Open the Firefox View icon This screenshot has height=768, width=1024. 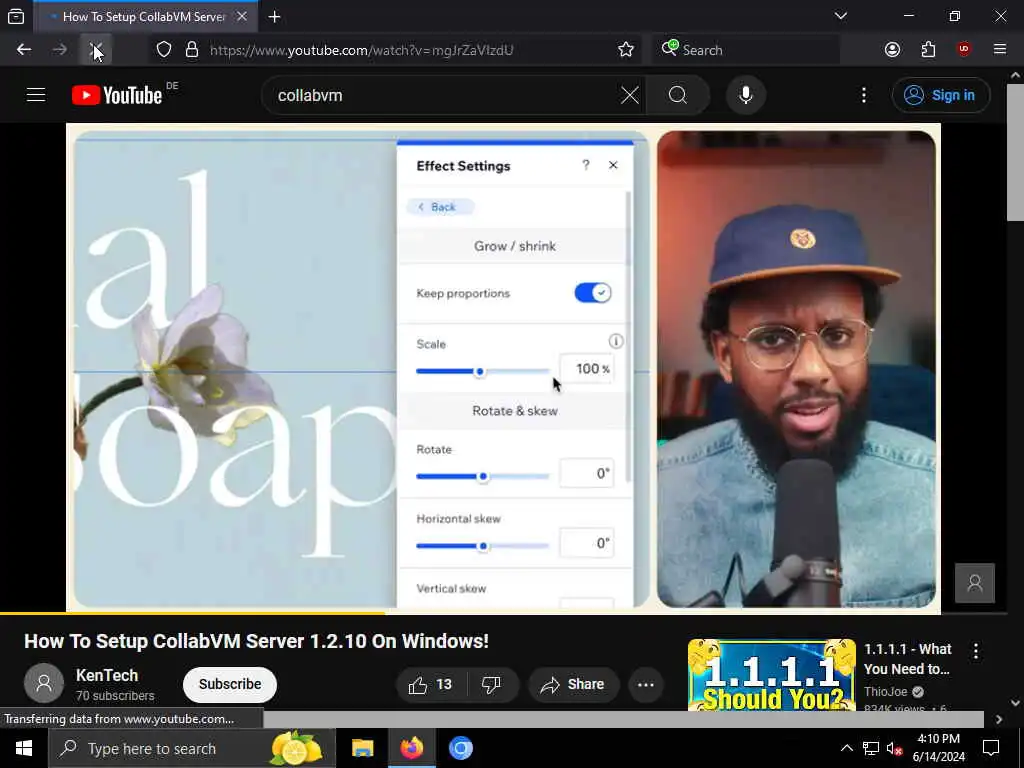(x=16, y=16)
